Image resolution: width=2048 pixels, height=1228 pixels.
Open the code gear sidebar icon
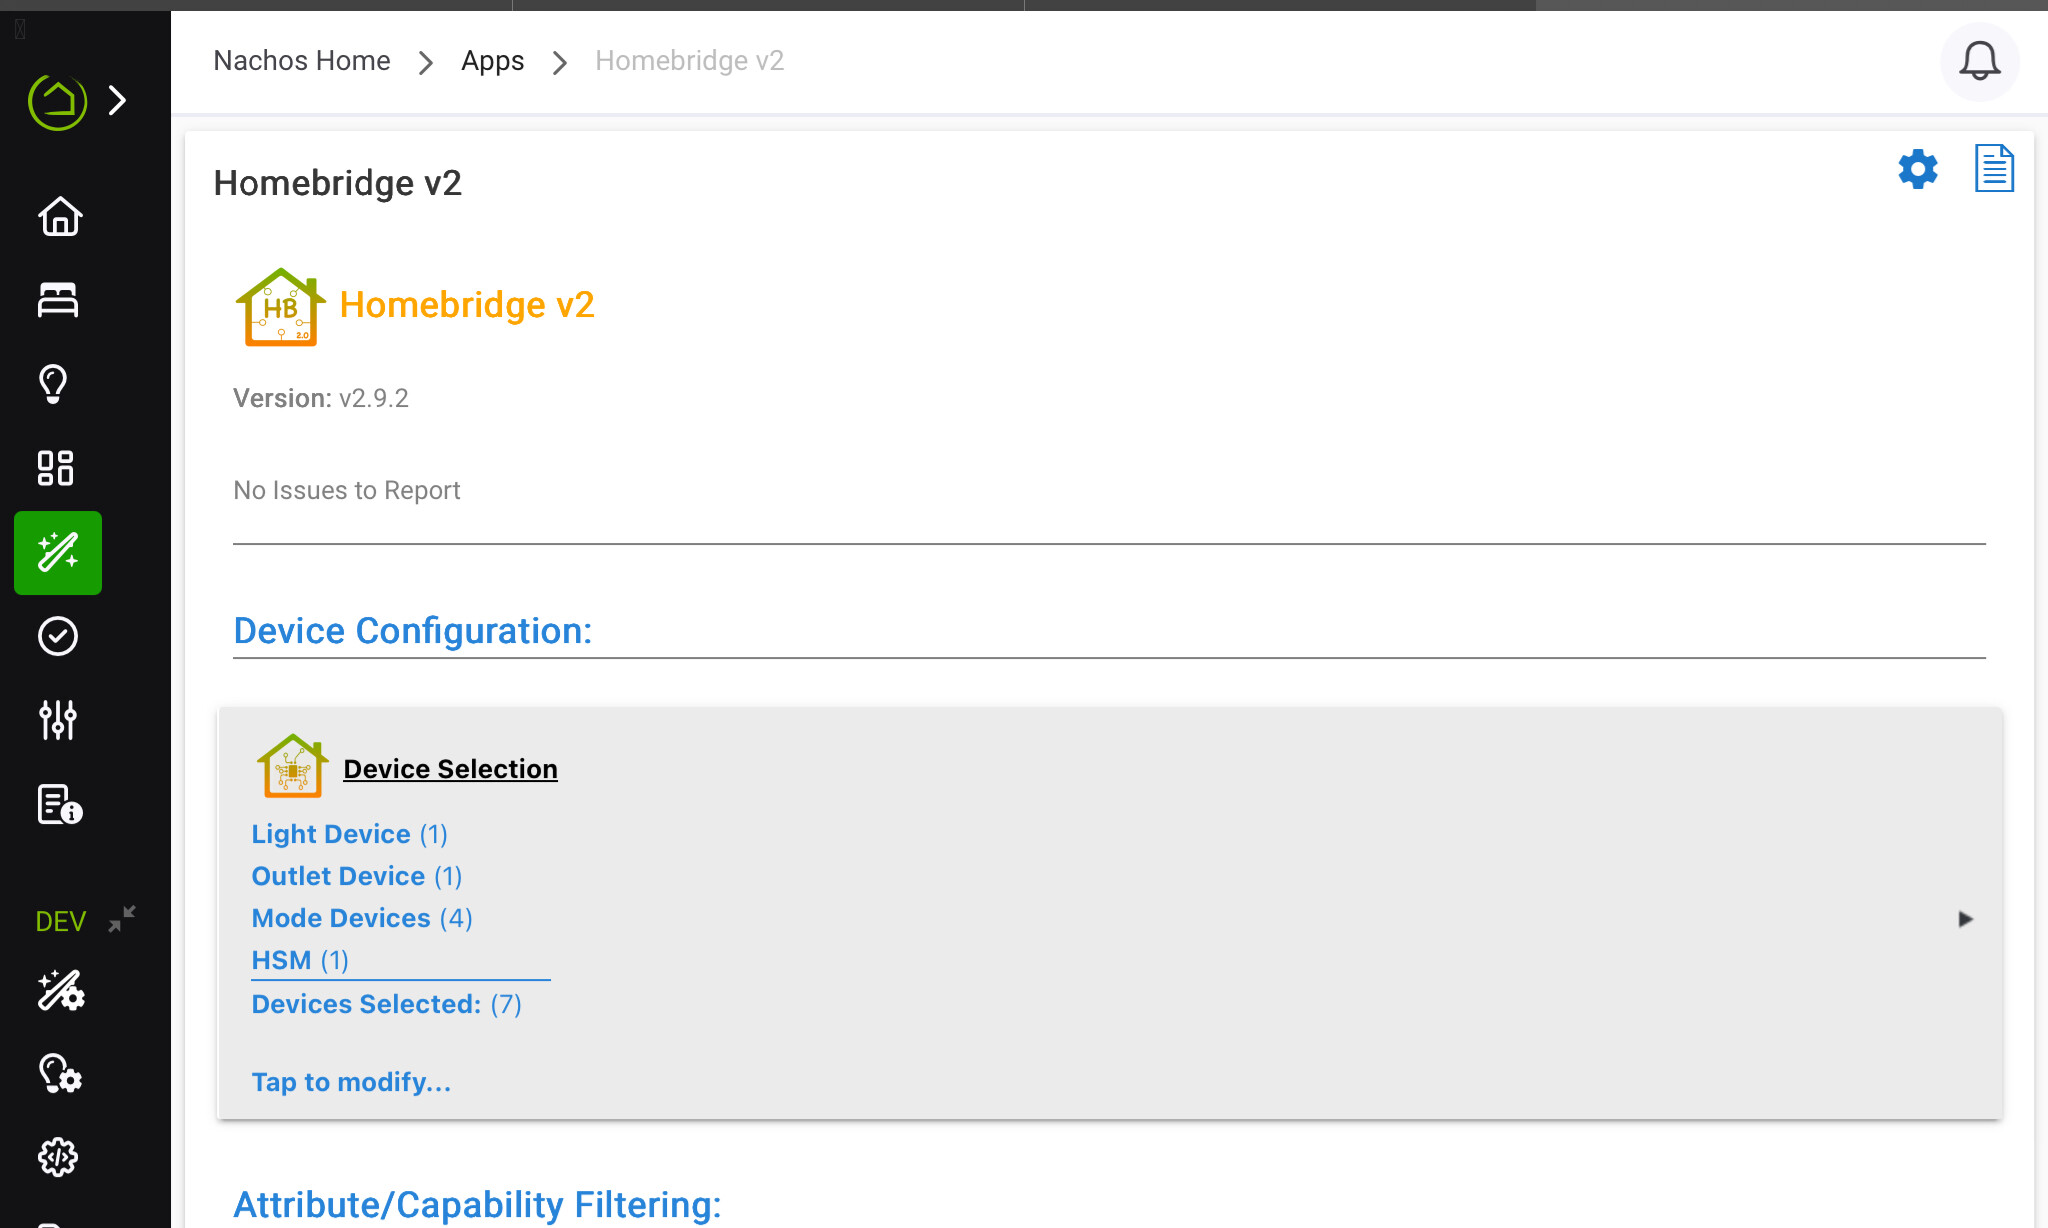point(58,1158)
